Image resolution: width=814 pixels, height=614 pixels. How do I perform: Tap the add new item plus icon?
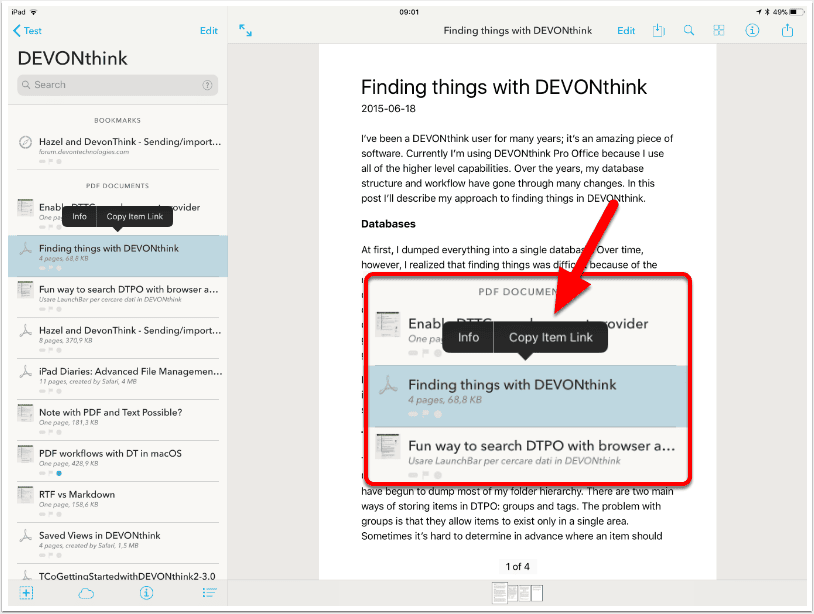pyautogui.click(x=26, y=593)
